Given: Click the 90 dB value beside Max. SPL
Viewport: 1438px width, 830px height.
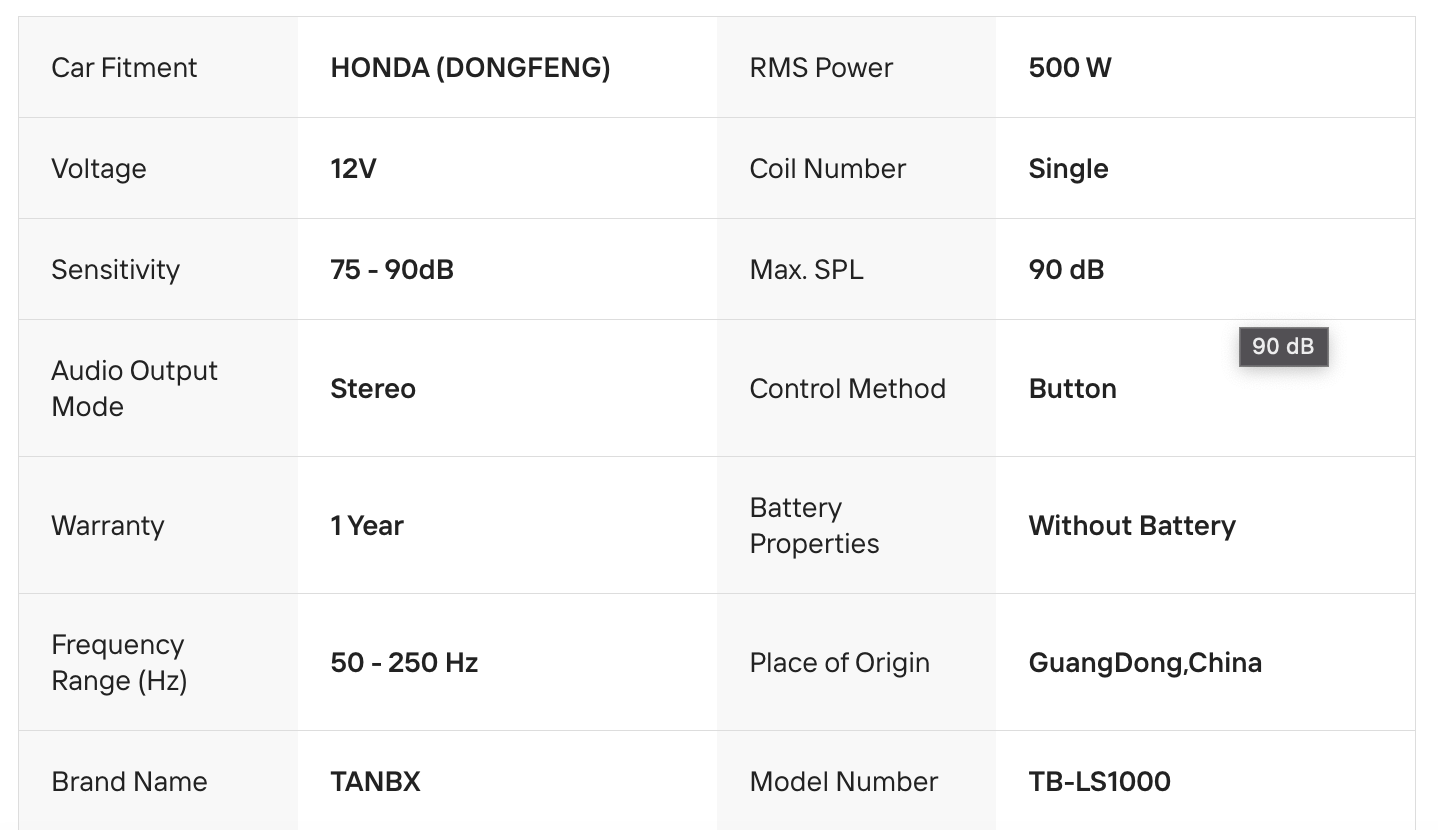Looking at the screenshot, I should pos(1066,270).
